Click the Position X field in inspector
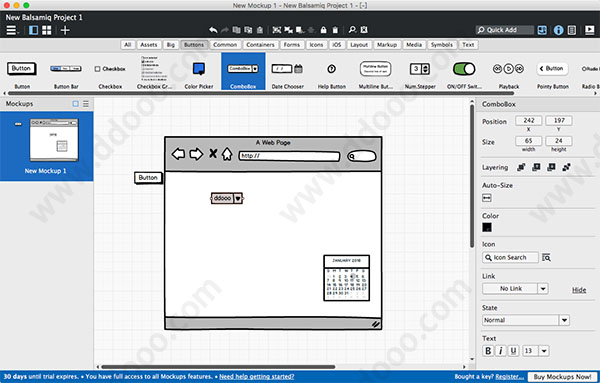The width and height of the screenshot is (600, 383). (528, 121)
